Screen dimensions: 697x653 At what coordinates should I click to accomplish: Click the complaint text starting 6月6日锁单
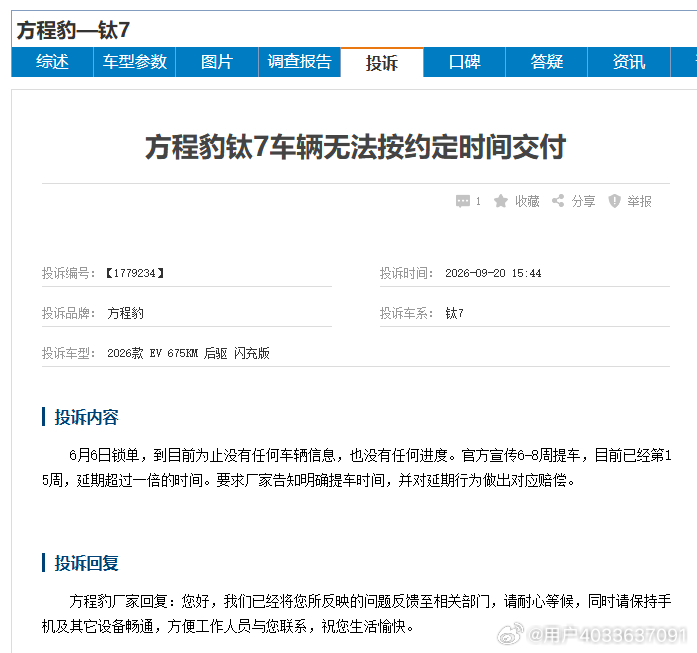coord(356,468)
